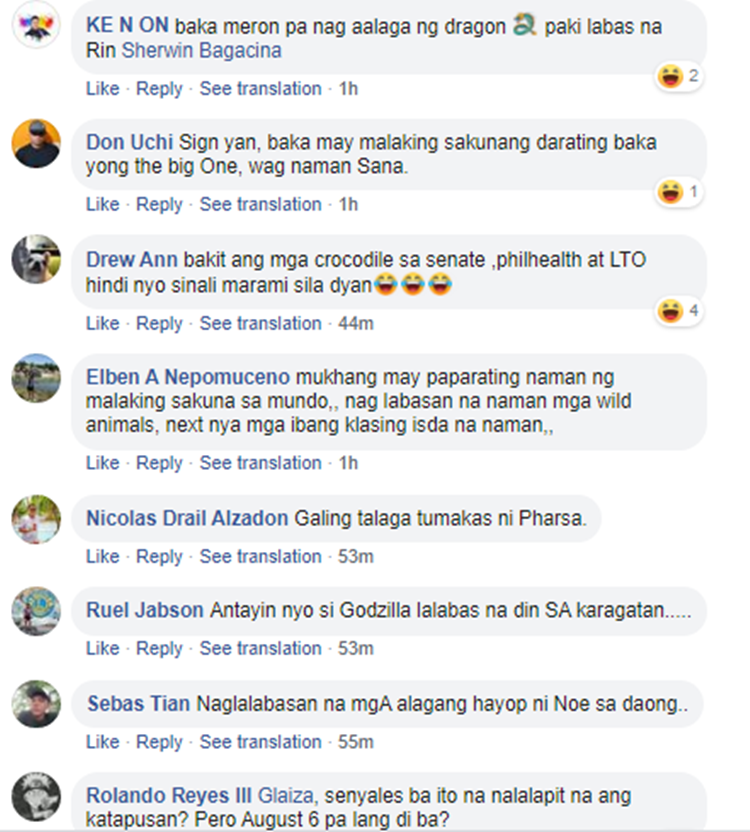
Task: Open the 44m timestamp on Drew Ann's comment
Action: click(356, 323)
